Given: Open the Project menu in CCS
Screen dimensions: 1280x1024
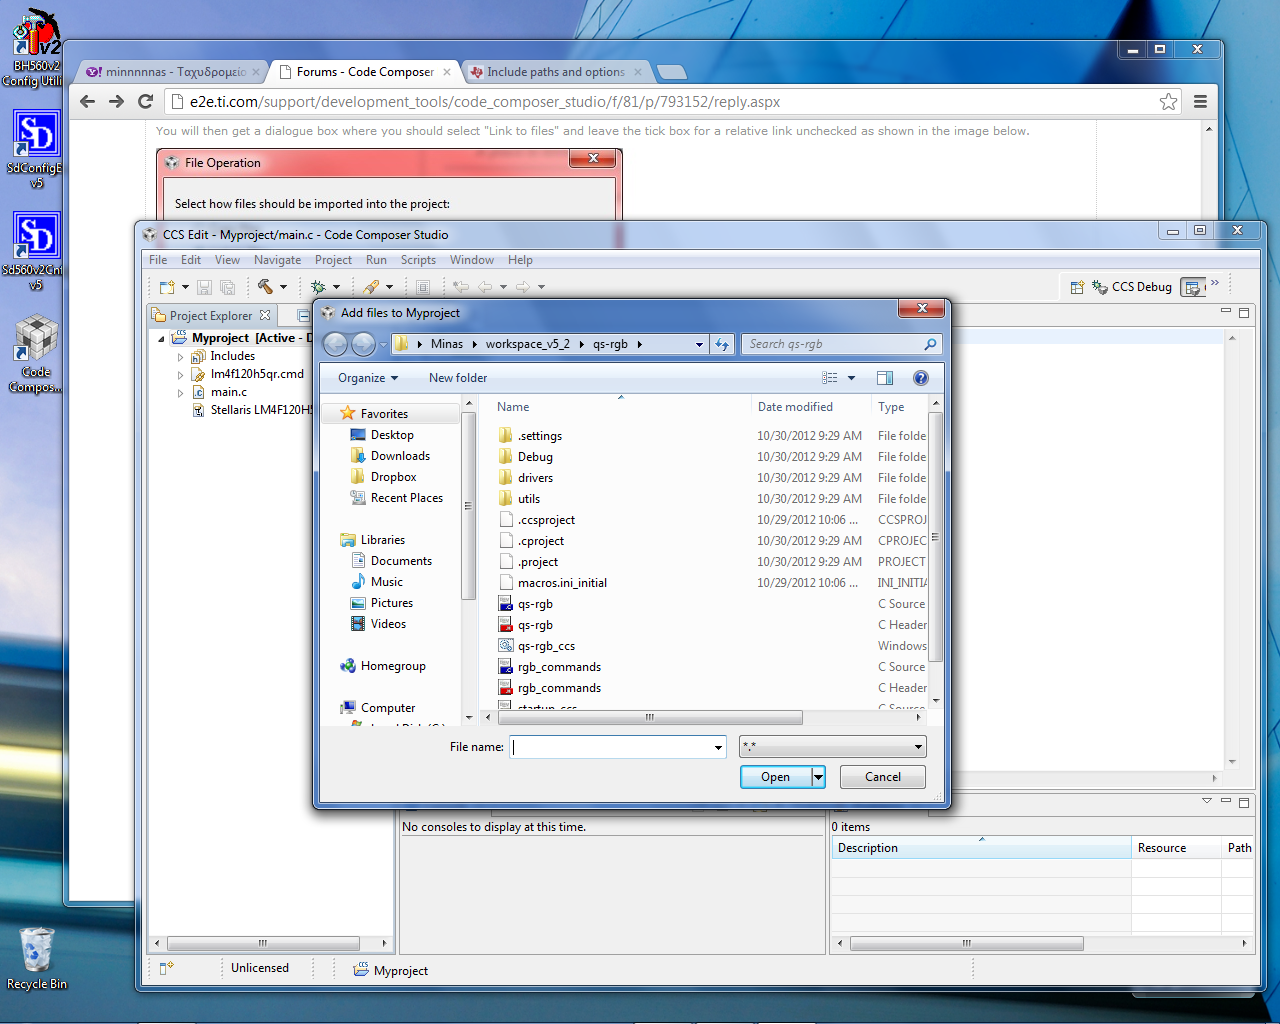Looking at the screenshot, I should [333, 260].
